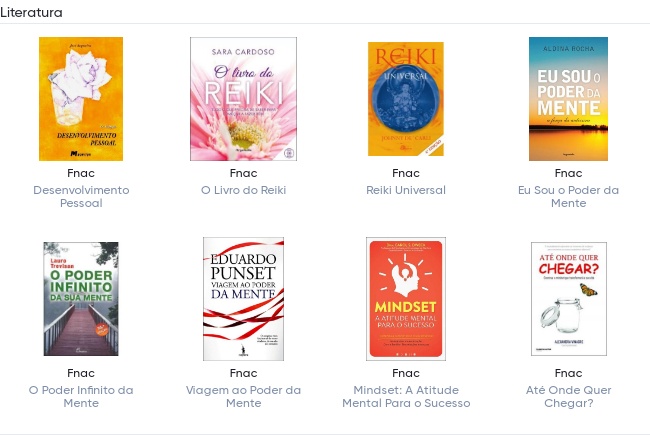This screenshot has height=435, width=650.
Task: Select the Reiki Universal book cover
Action: tap(406, 99)
